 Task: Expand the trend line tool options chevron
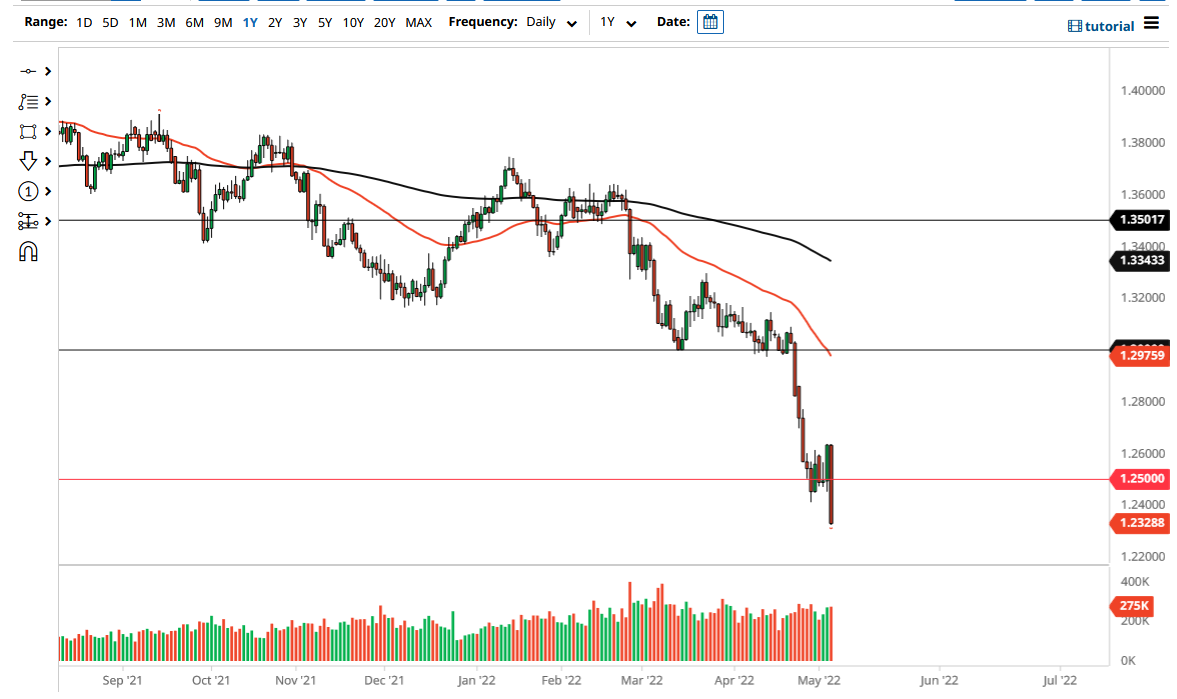coord(46,71)
